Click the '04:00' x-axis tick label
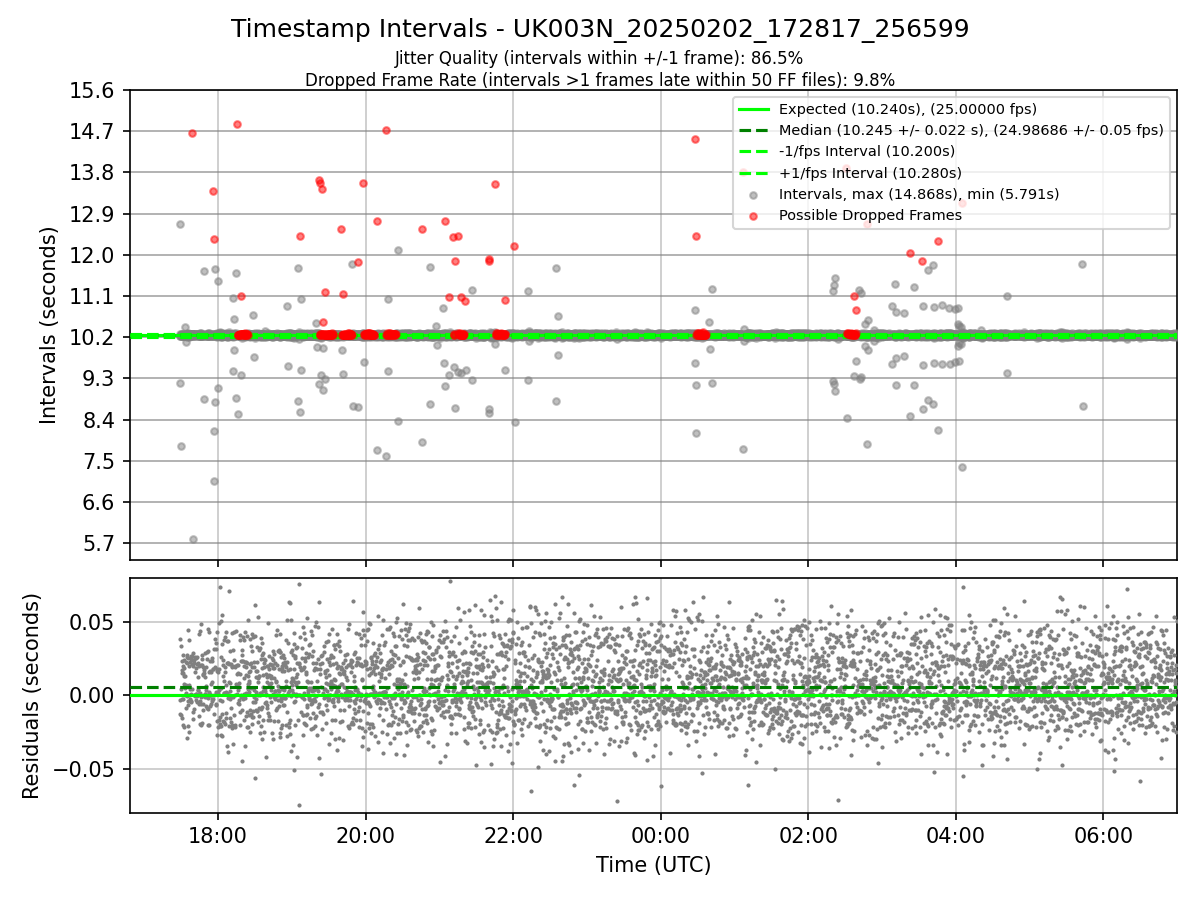Image resolution: width=1200 pixels, height=900 pixels. coord(956,835)
